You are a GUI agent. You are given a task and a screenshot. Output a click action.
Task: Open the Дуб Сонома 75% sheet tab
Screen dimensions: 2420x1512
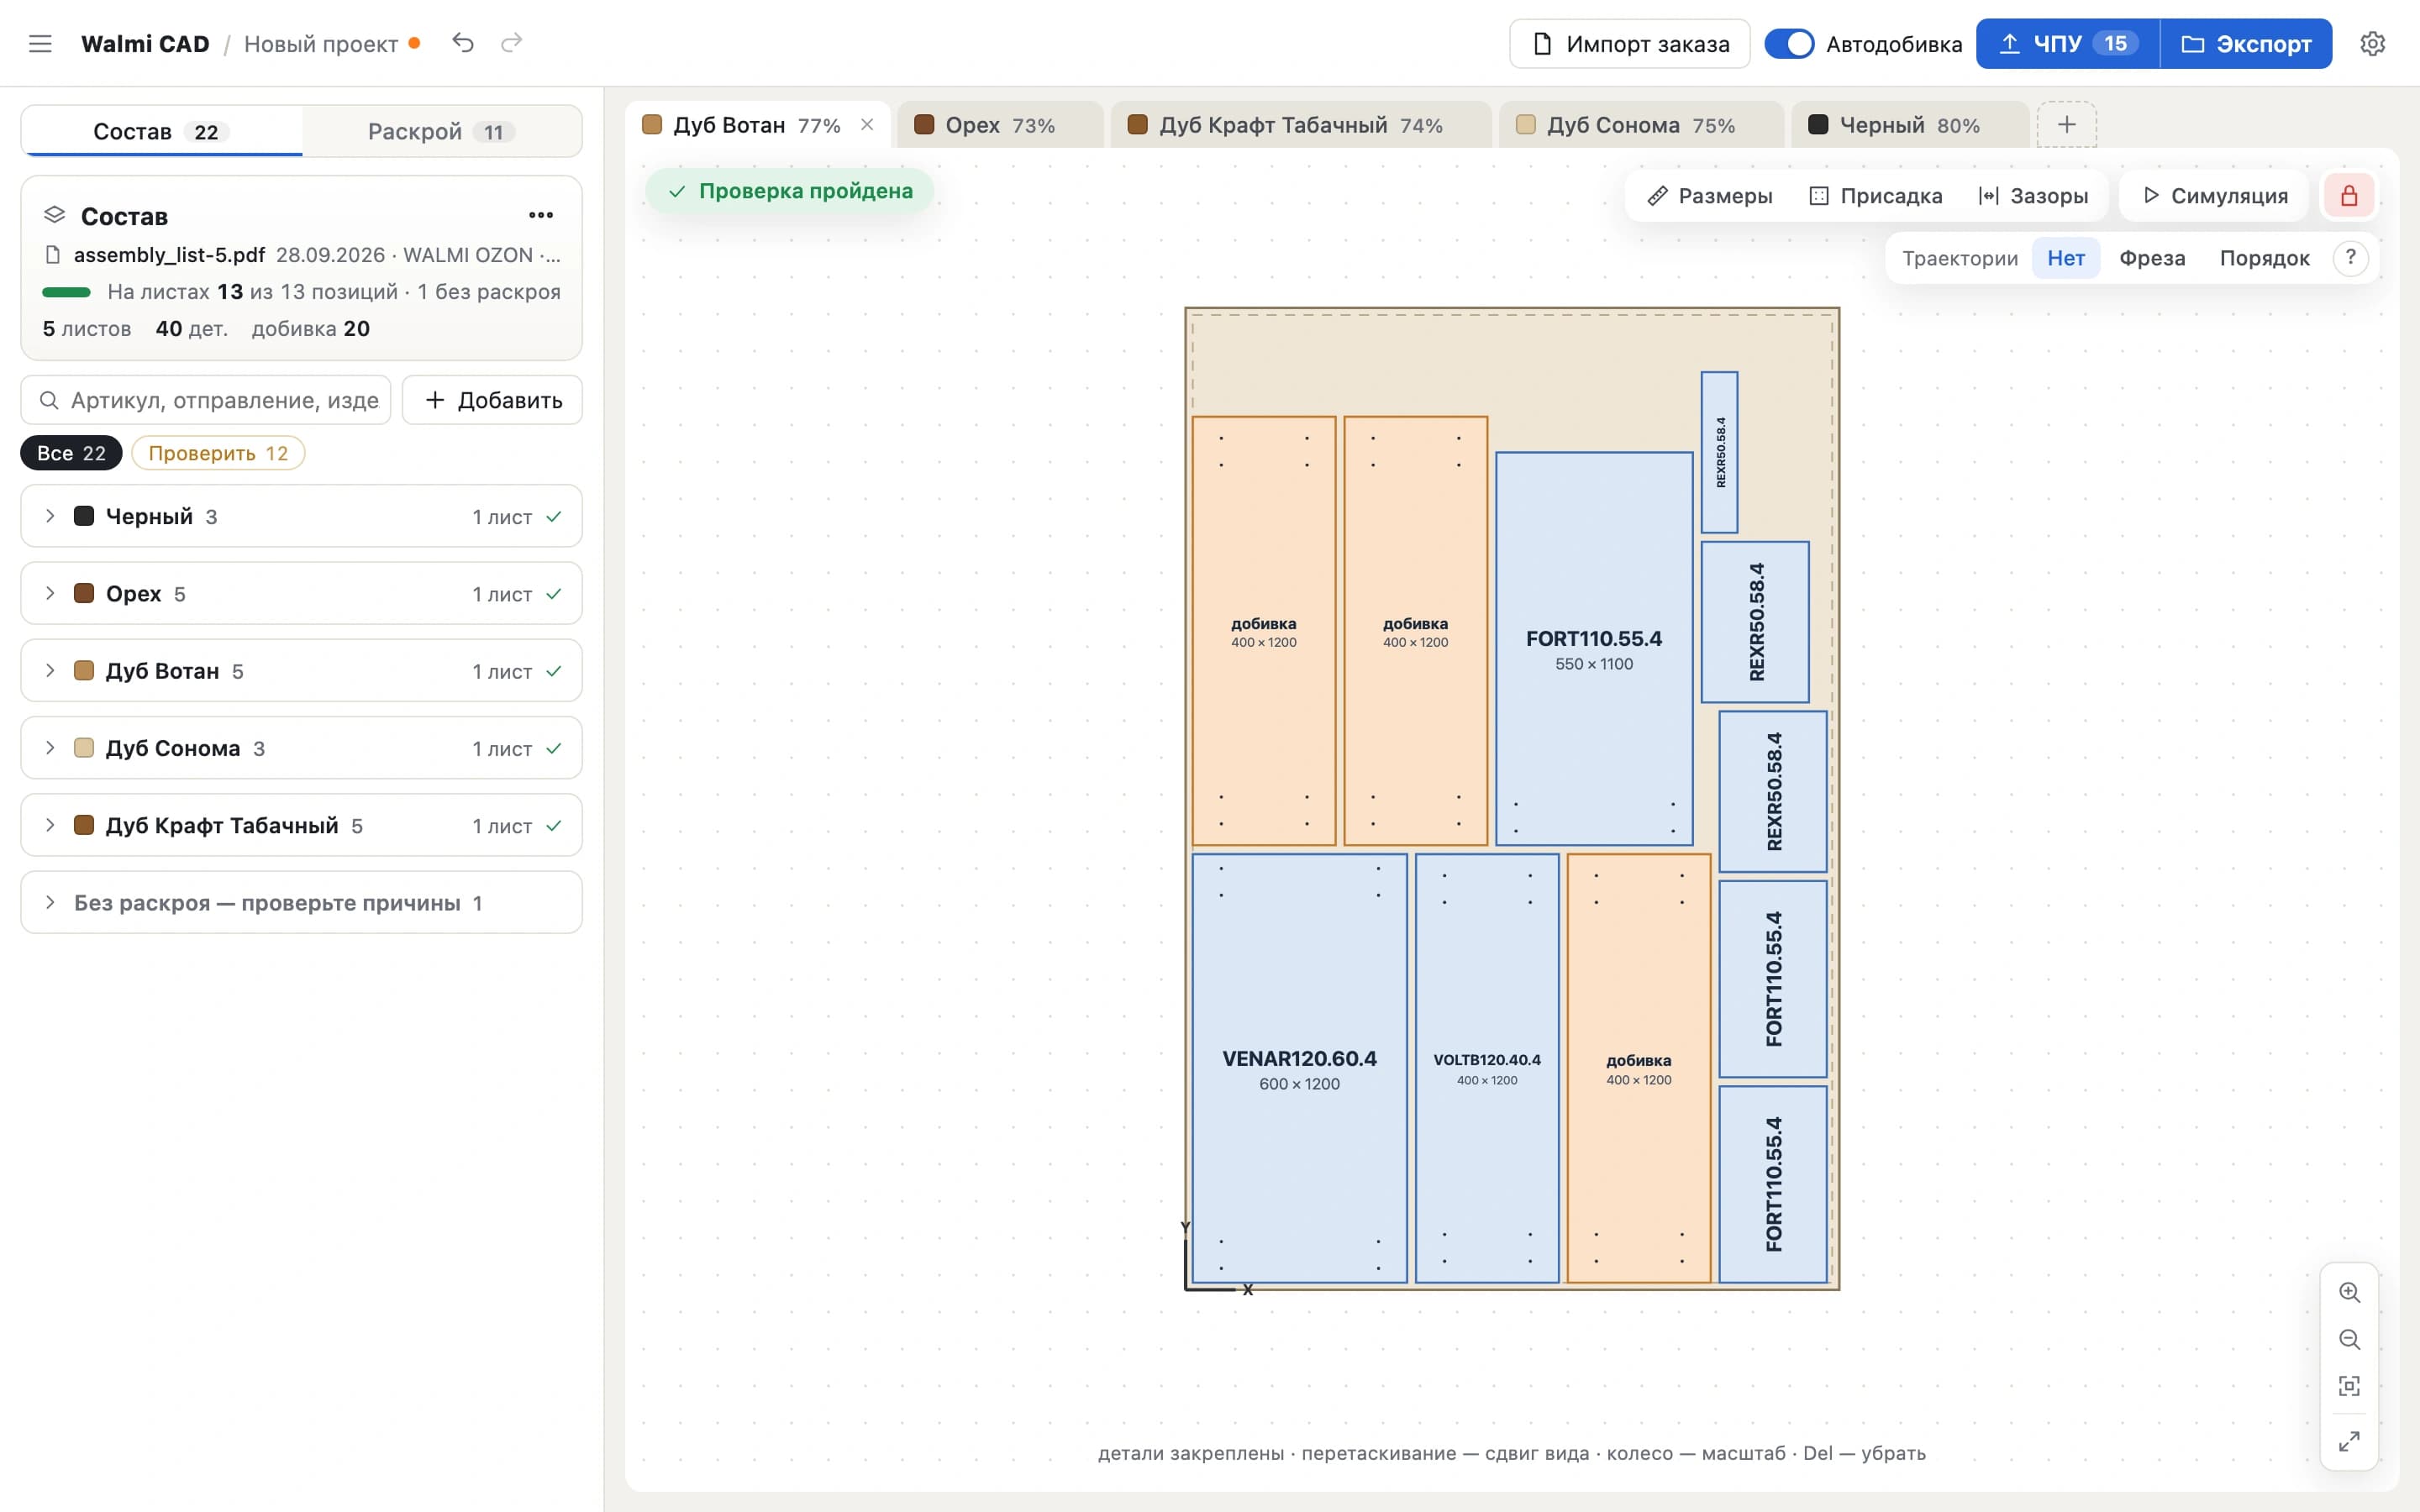[x=1640, y=125]
